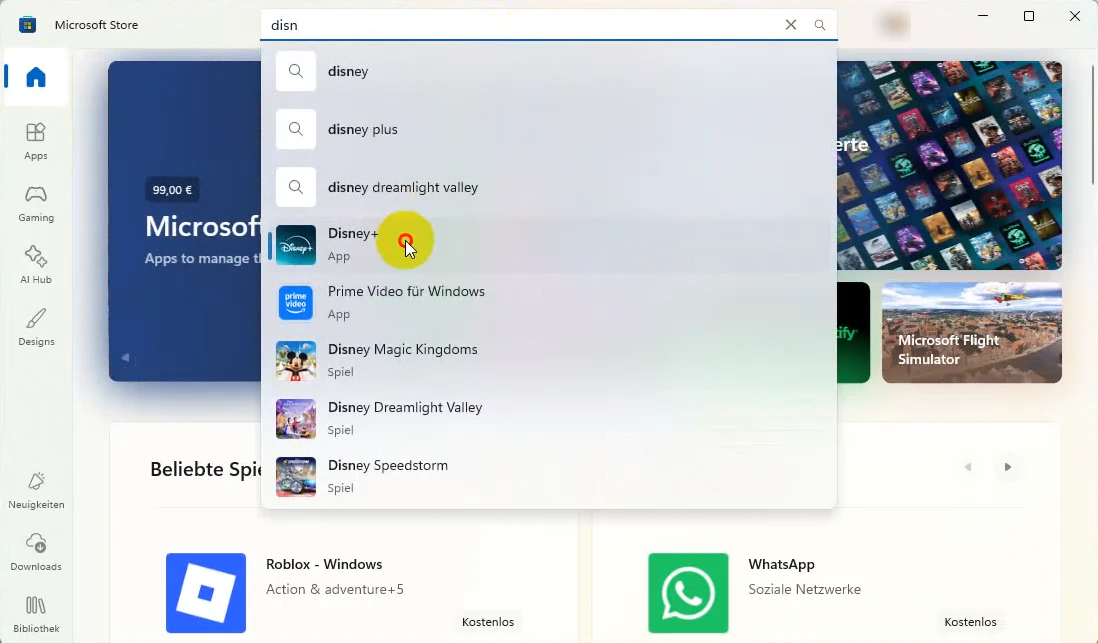
Task: Show previous popular games page
Action: point(968,467)
